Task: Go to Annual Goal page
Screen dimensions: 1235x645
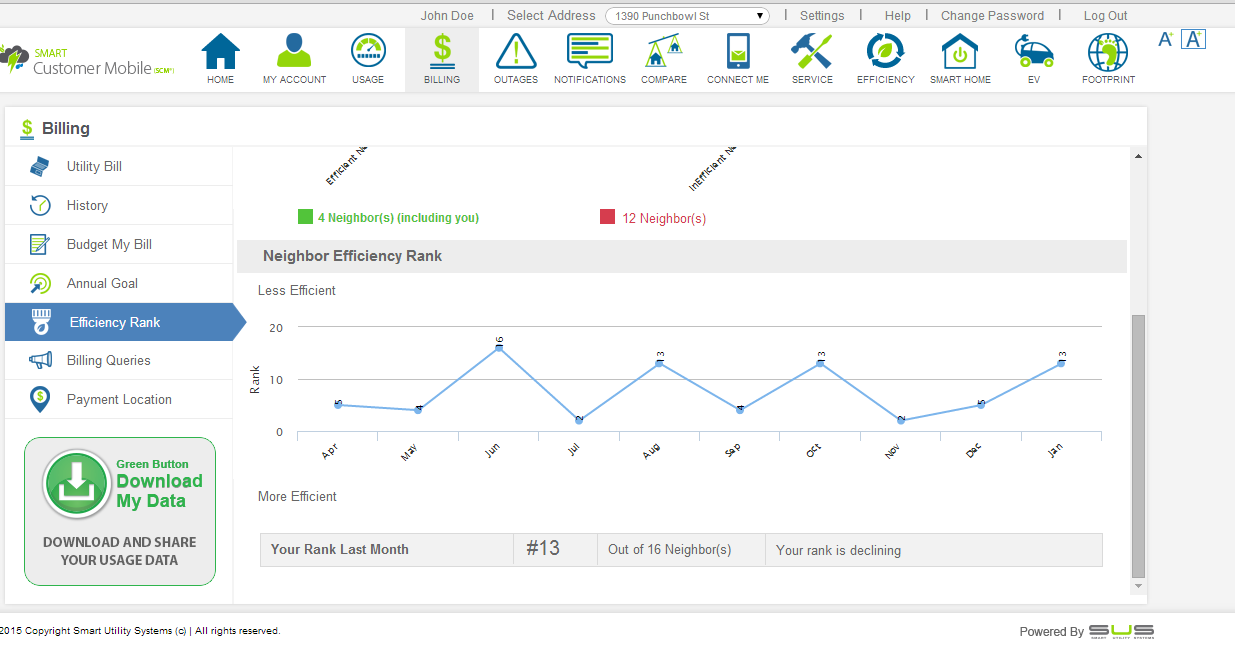Action: pos(102,284)
